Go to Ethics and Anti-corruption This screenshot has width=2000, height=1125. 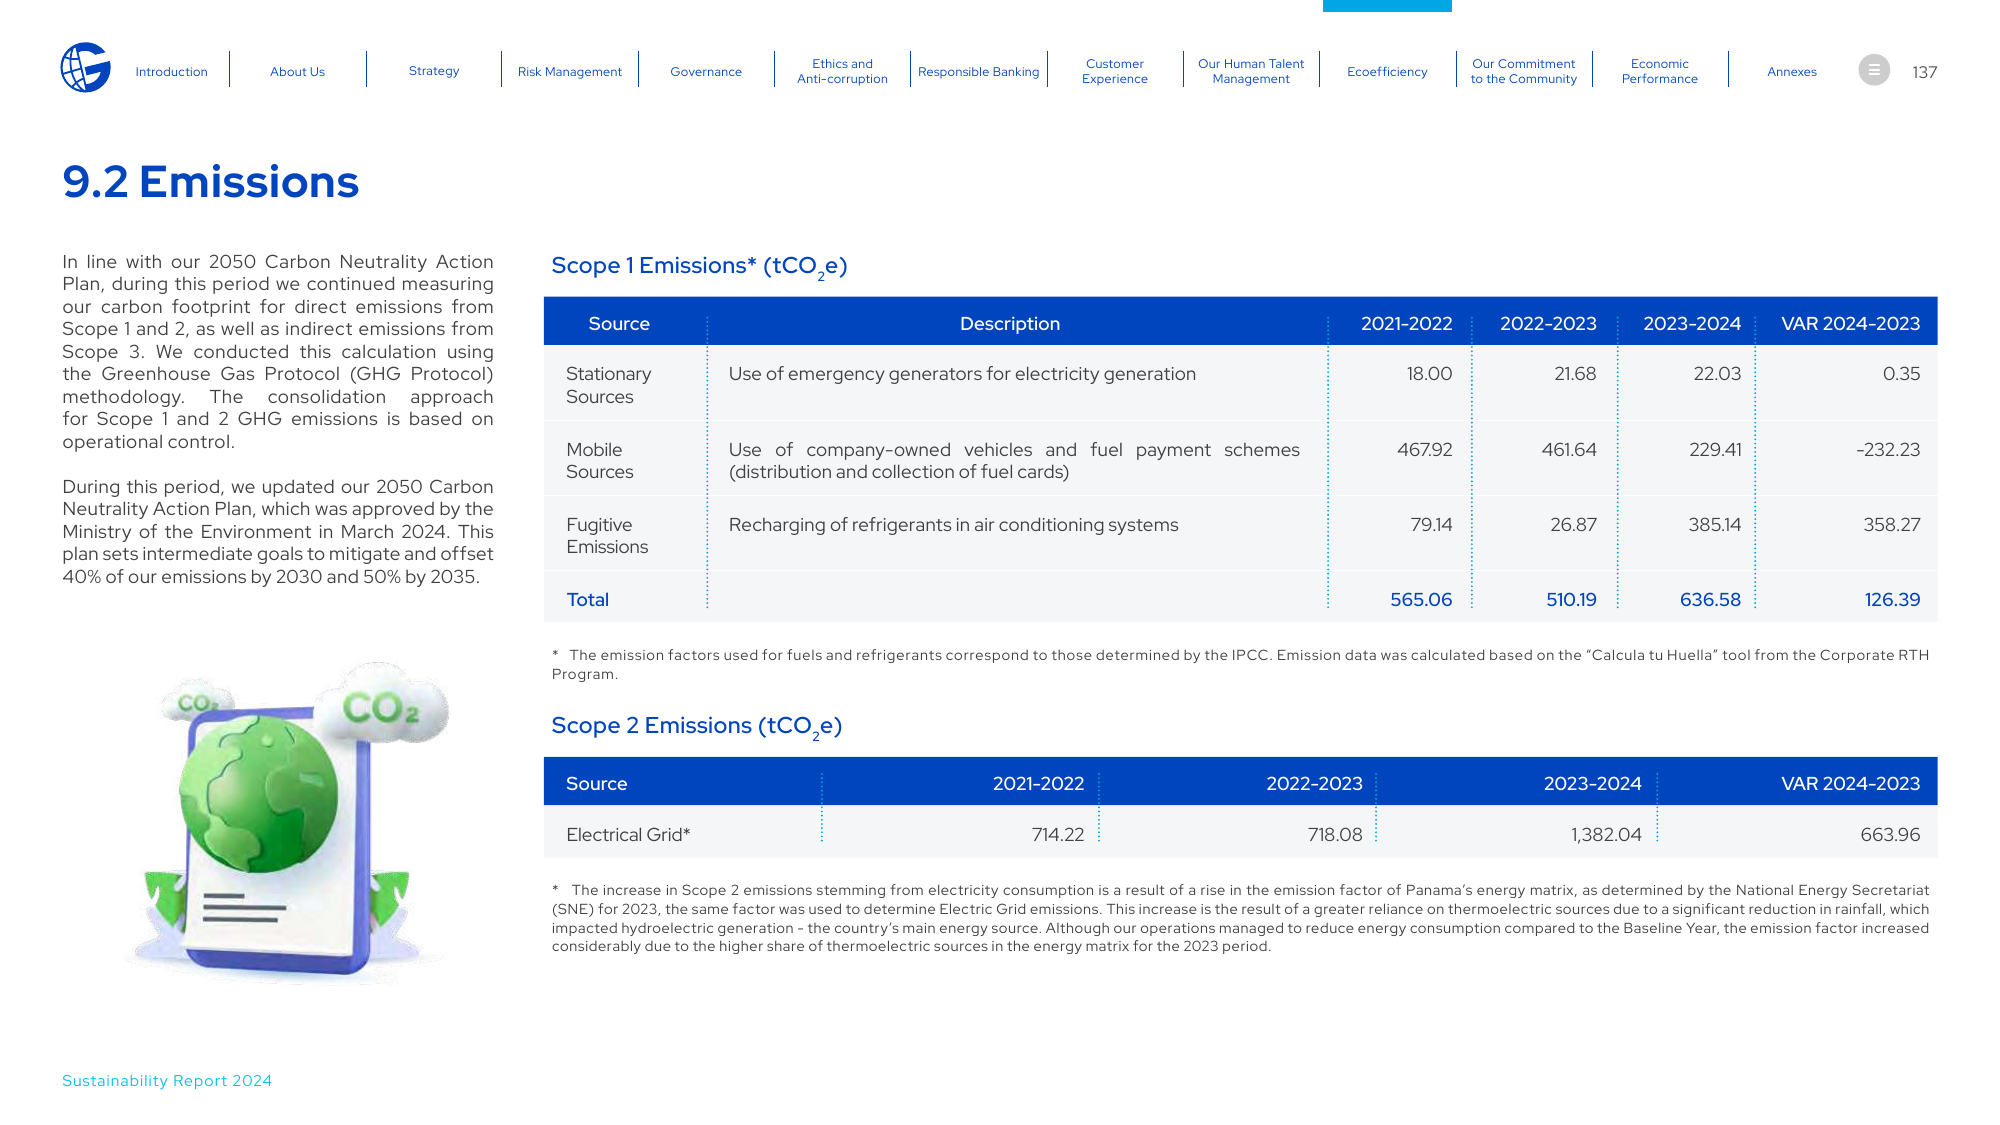click(x=842, y=71)
